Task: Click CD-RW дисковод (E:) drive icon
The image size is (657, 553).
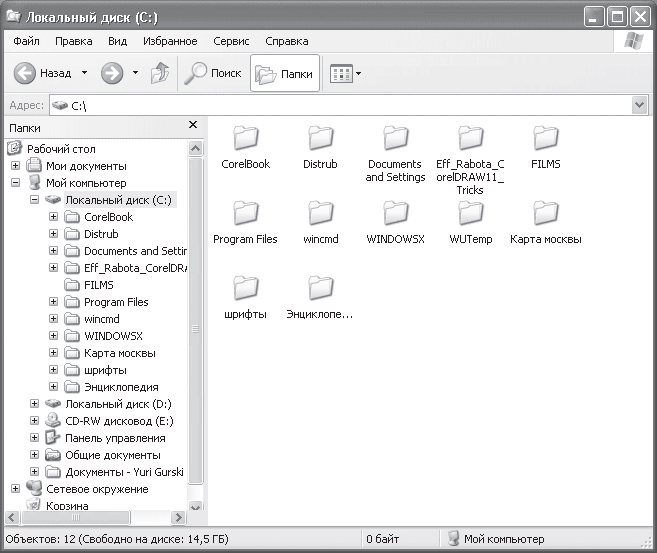Action: pyautogui.click(x=53, y=420)
